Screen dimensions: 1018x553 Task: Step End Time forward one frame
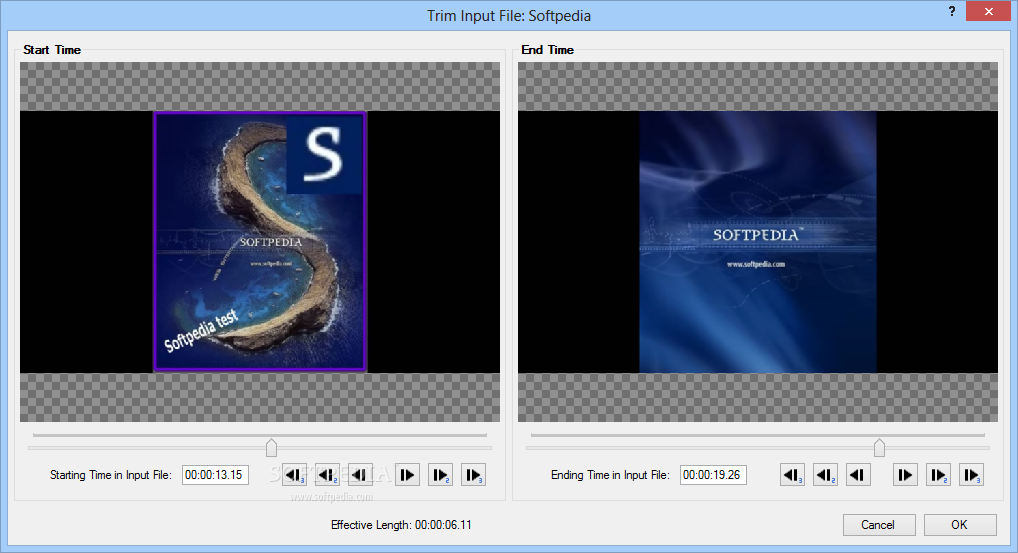[905, 475]
